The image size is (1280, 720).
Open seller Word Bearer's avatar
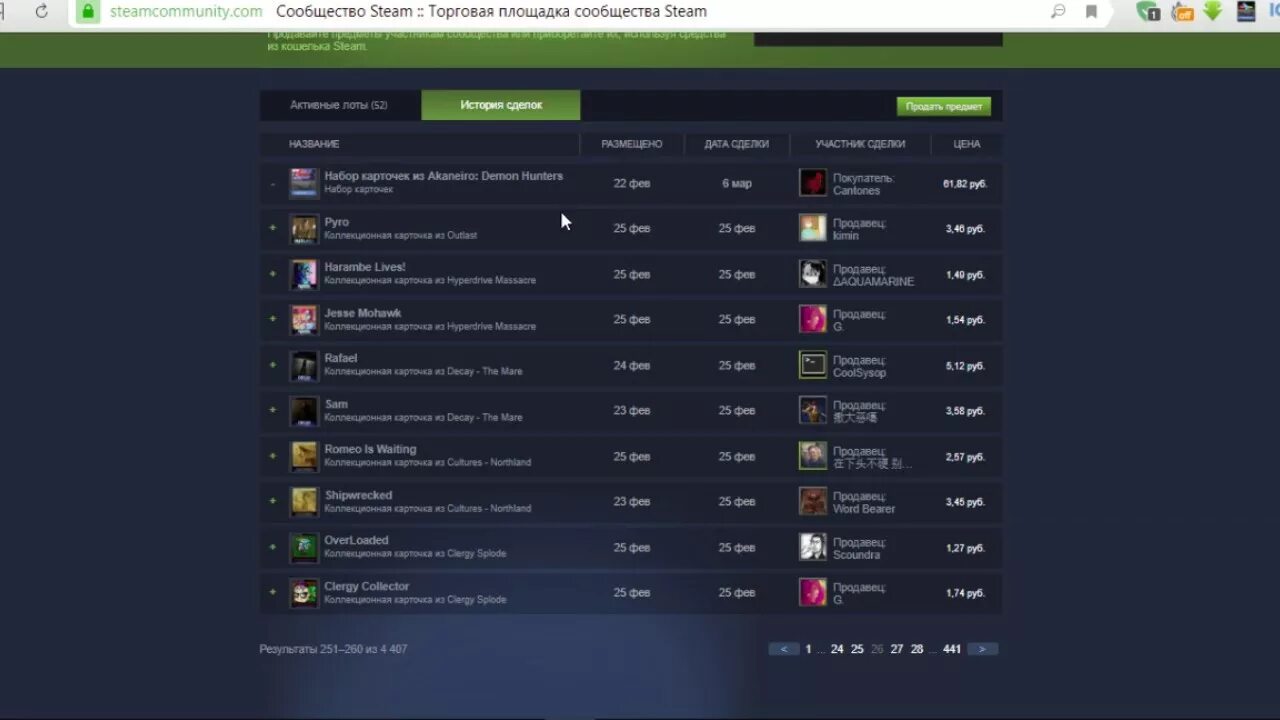point(813,501)
